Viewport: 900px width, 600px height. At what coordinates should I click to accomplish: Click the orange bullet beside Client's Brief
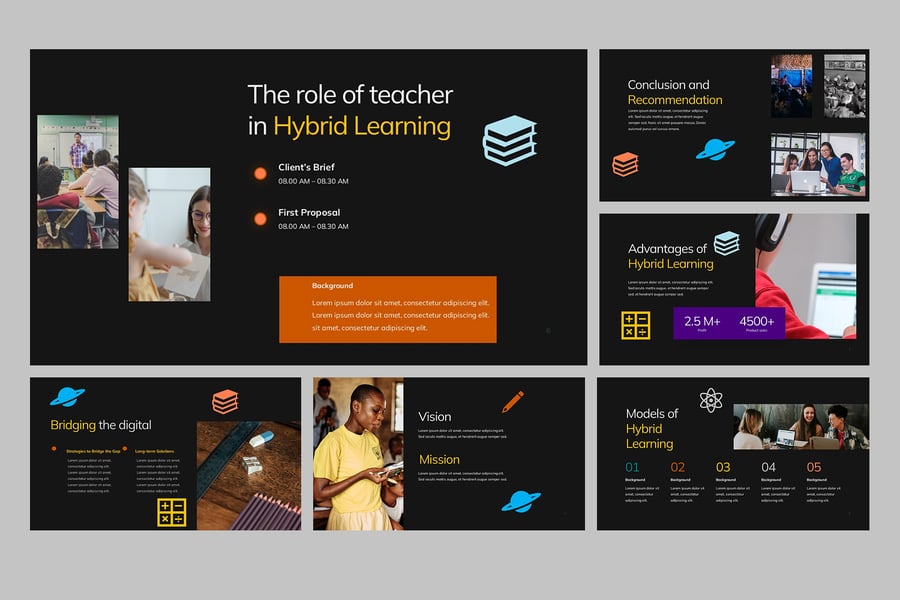pos(260,173)
